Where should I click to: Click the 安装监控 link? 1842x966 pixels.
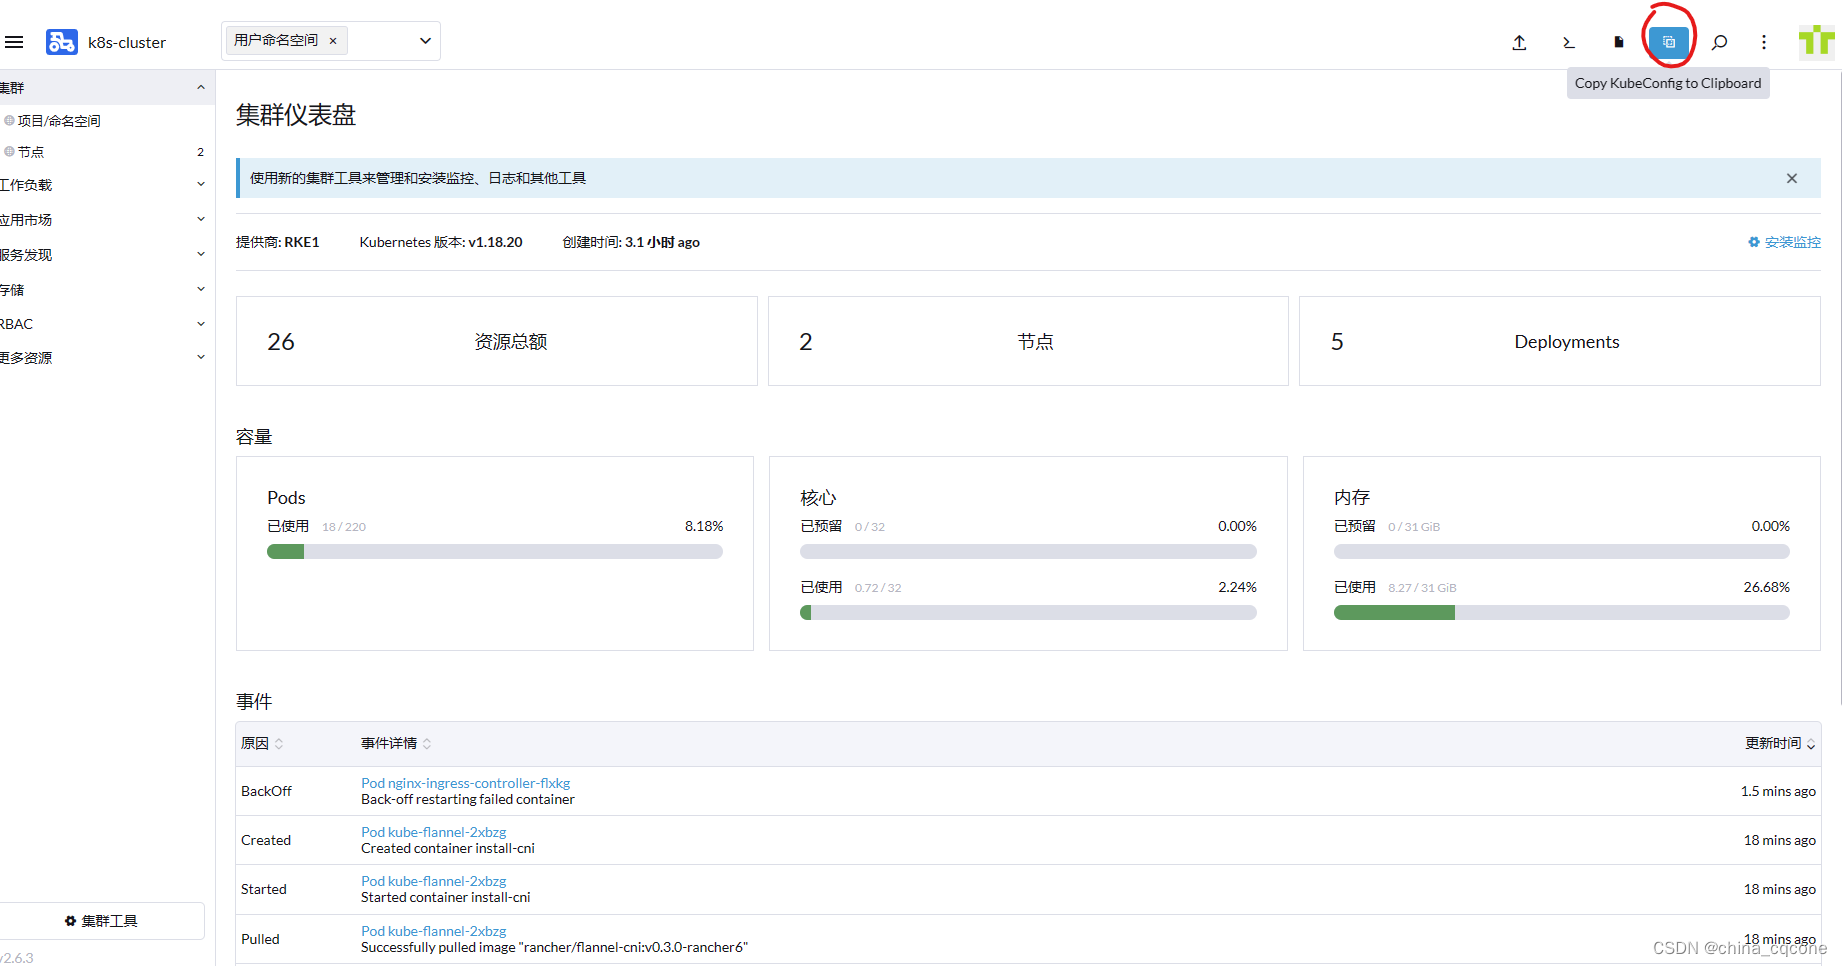tap(1784, 242)
